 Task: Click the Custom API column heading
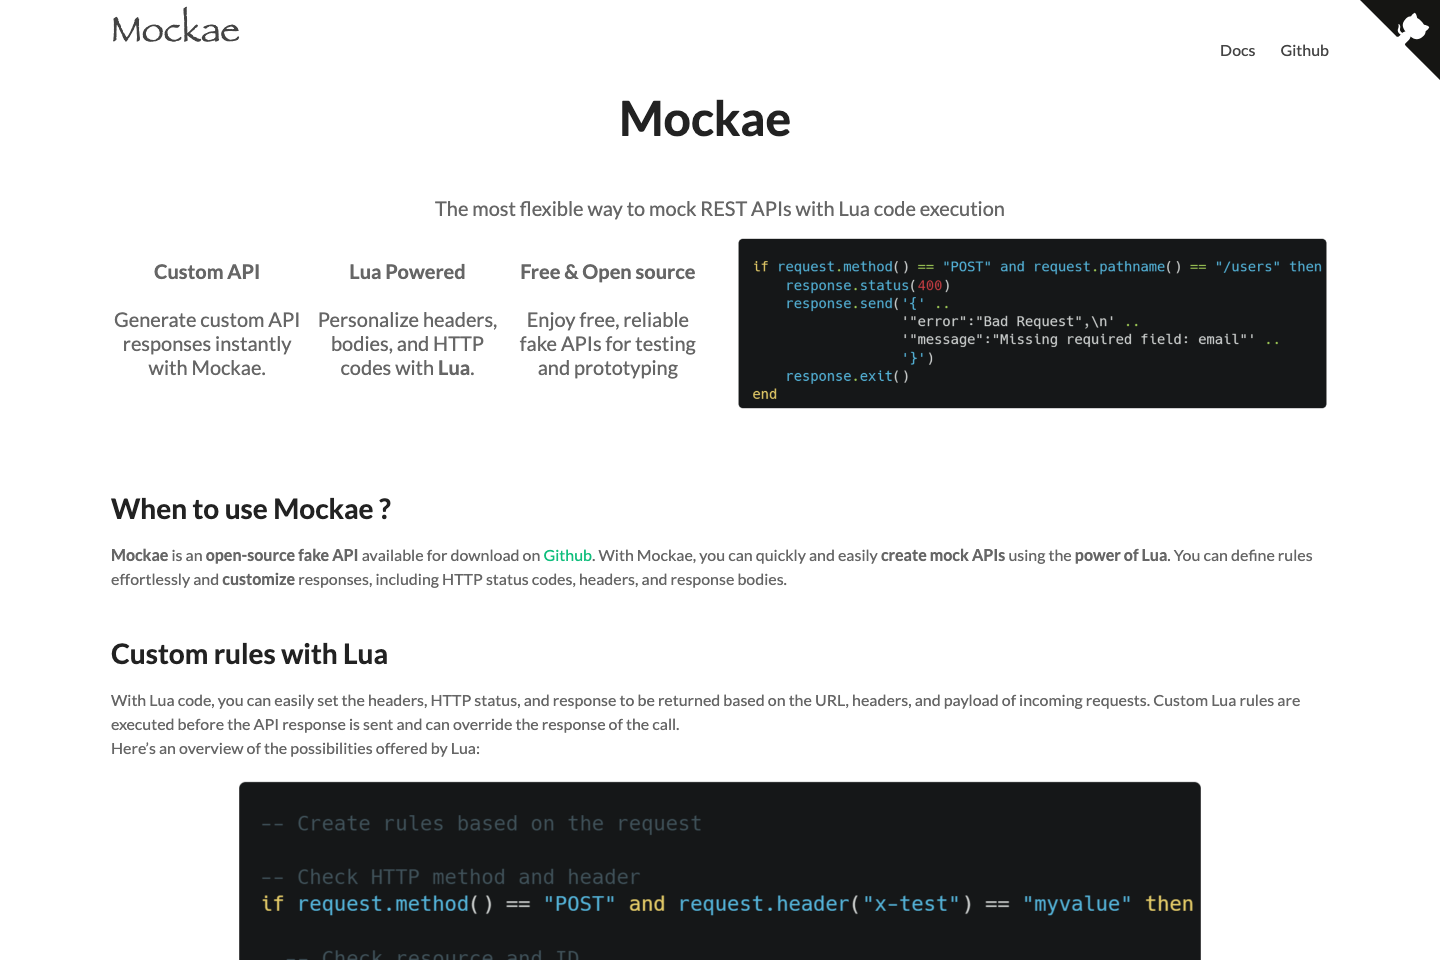coord(206,271)
